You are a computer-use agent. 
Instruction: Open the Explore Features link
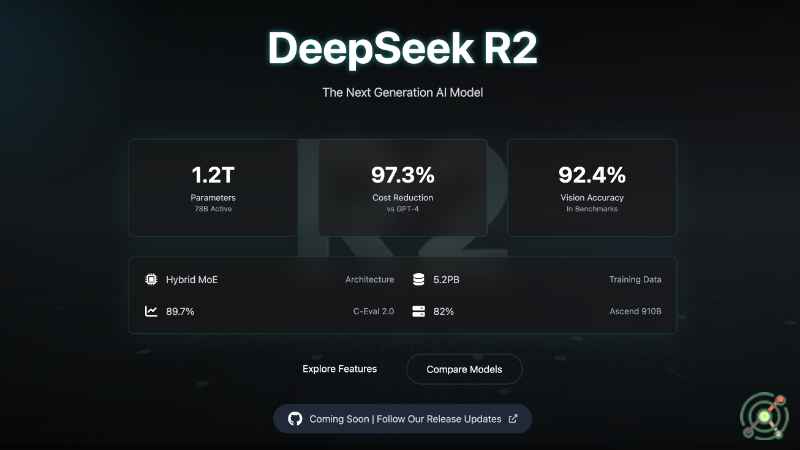340,369
